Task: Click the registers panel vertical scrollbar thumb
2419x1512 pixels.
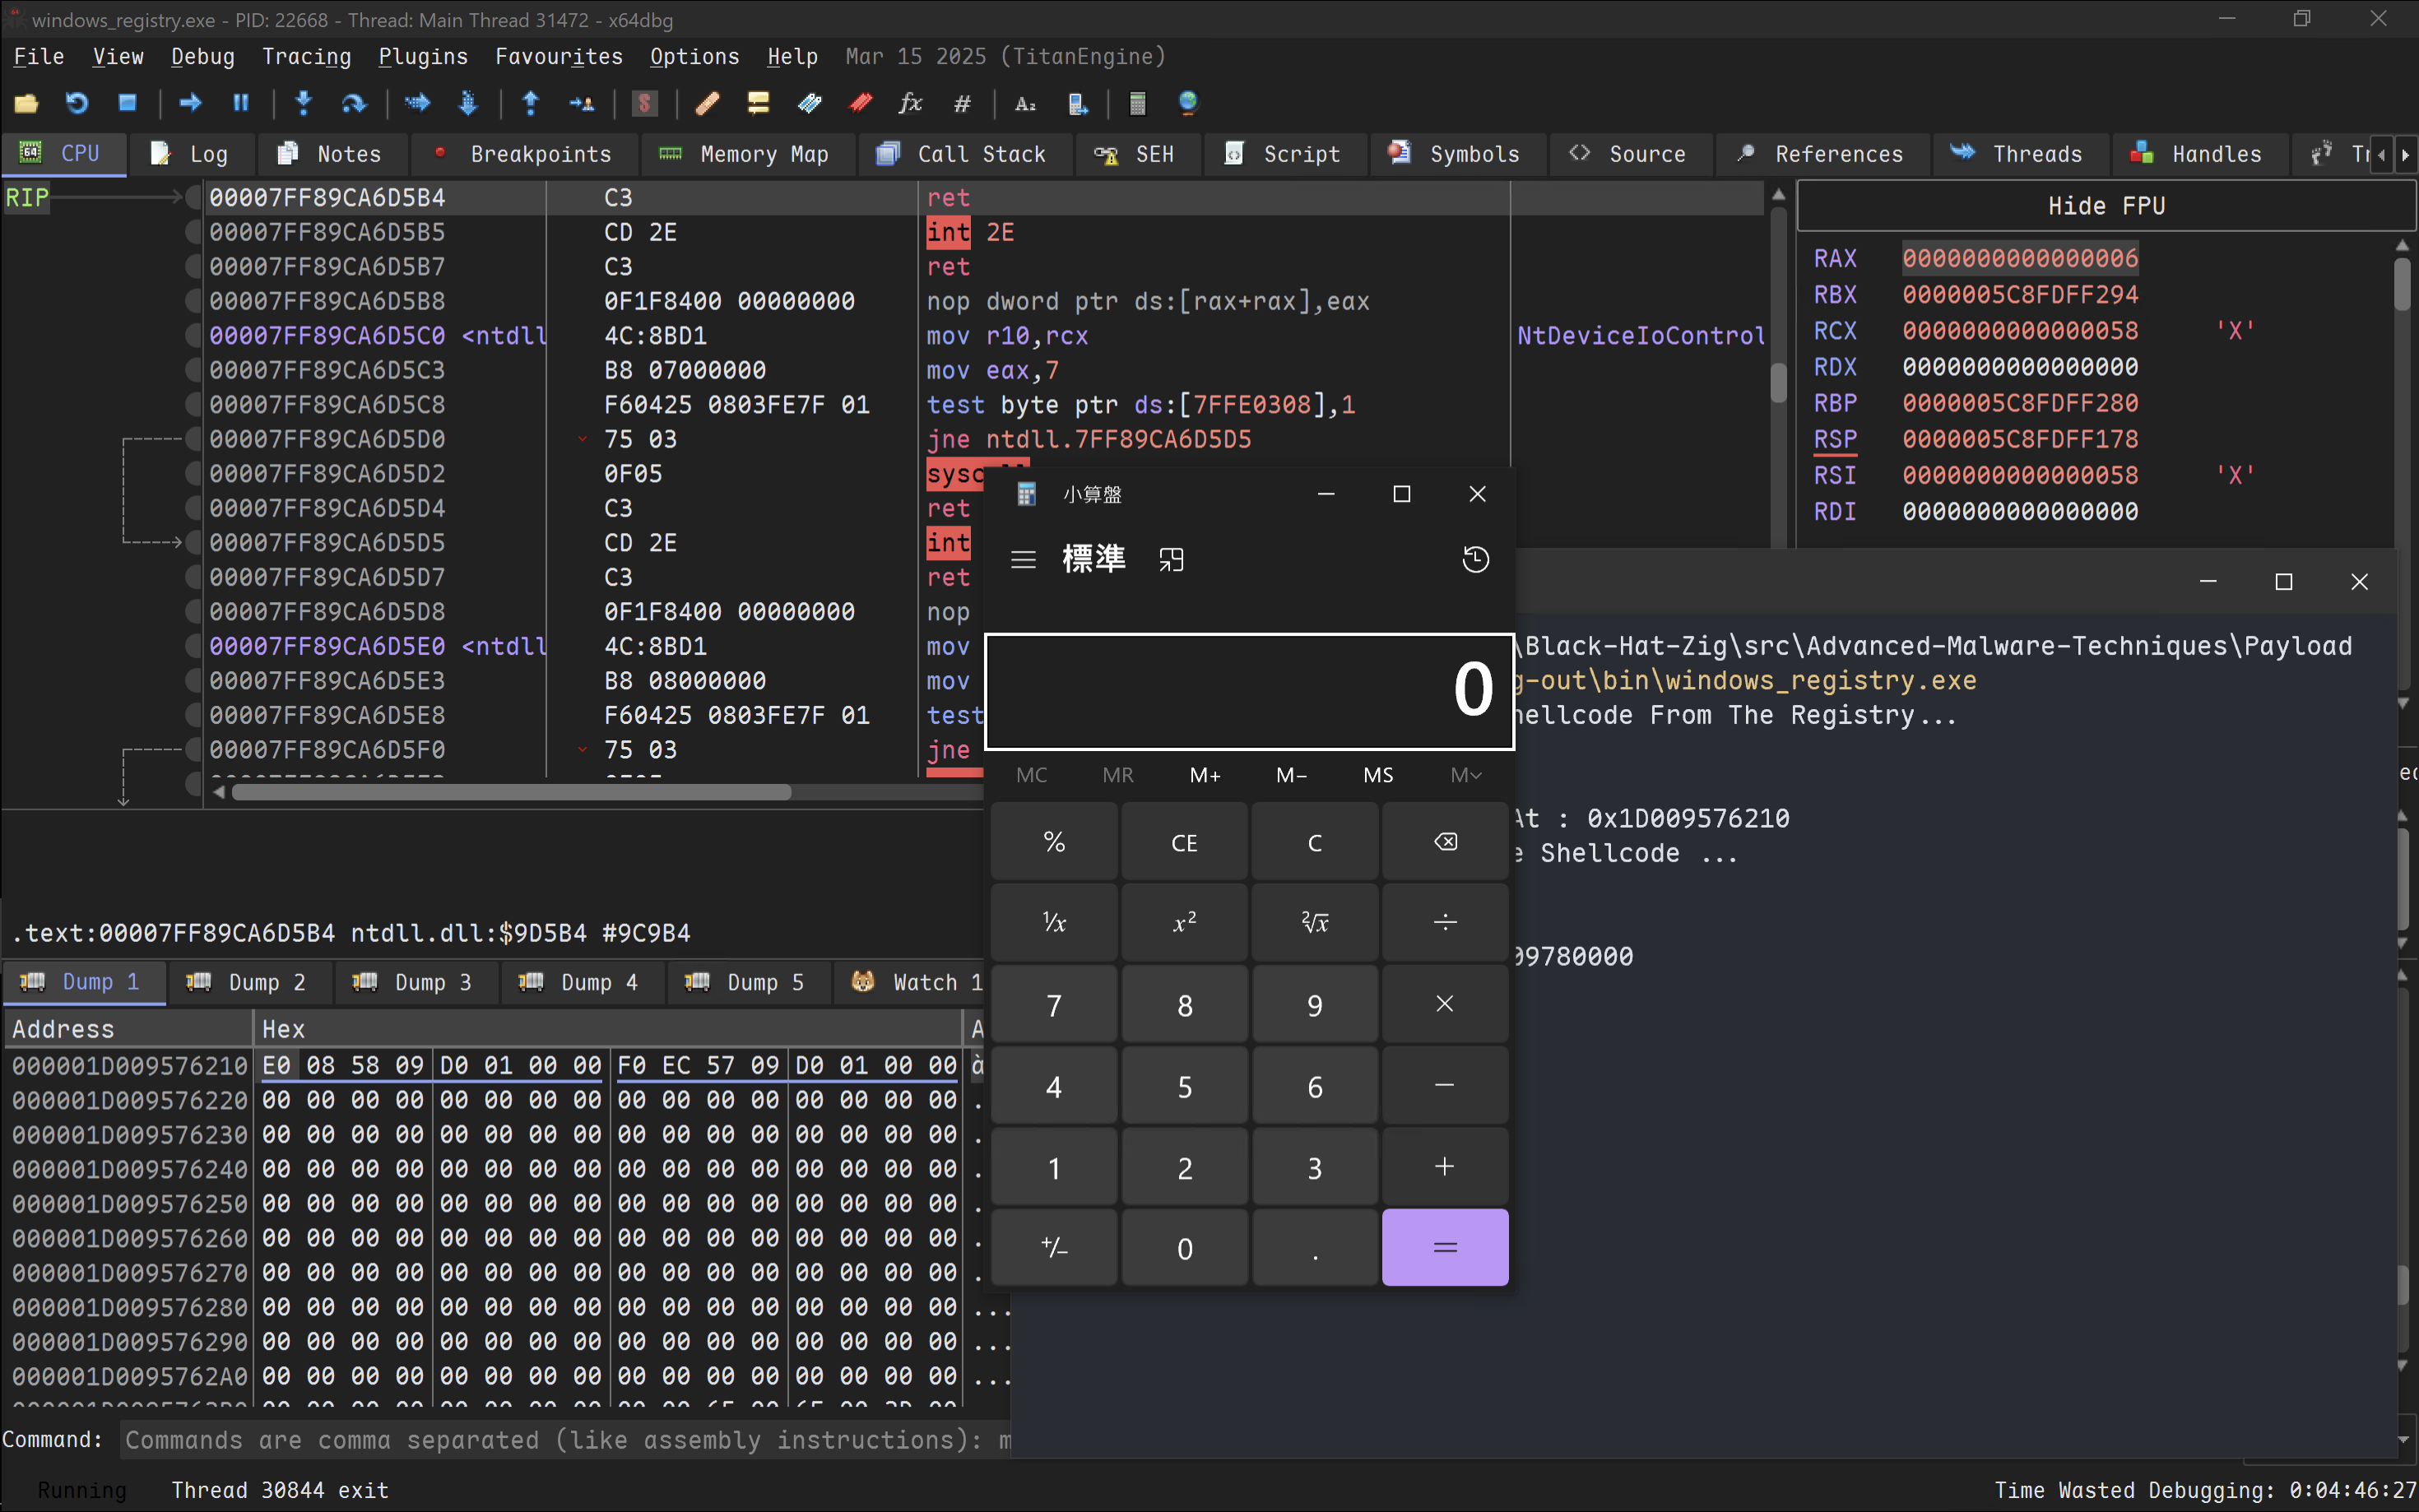Action: pyautogui.click(x=2402, y=284)
